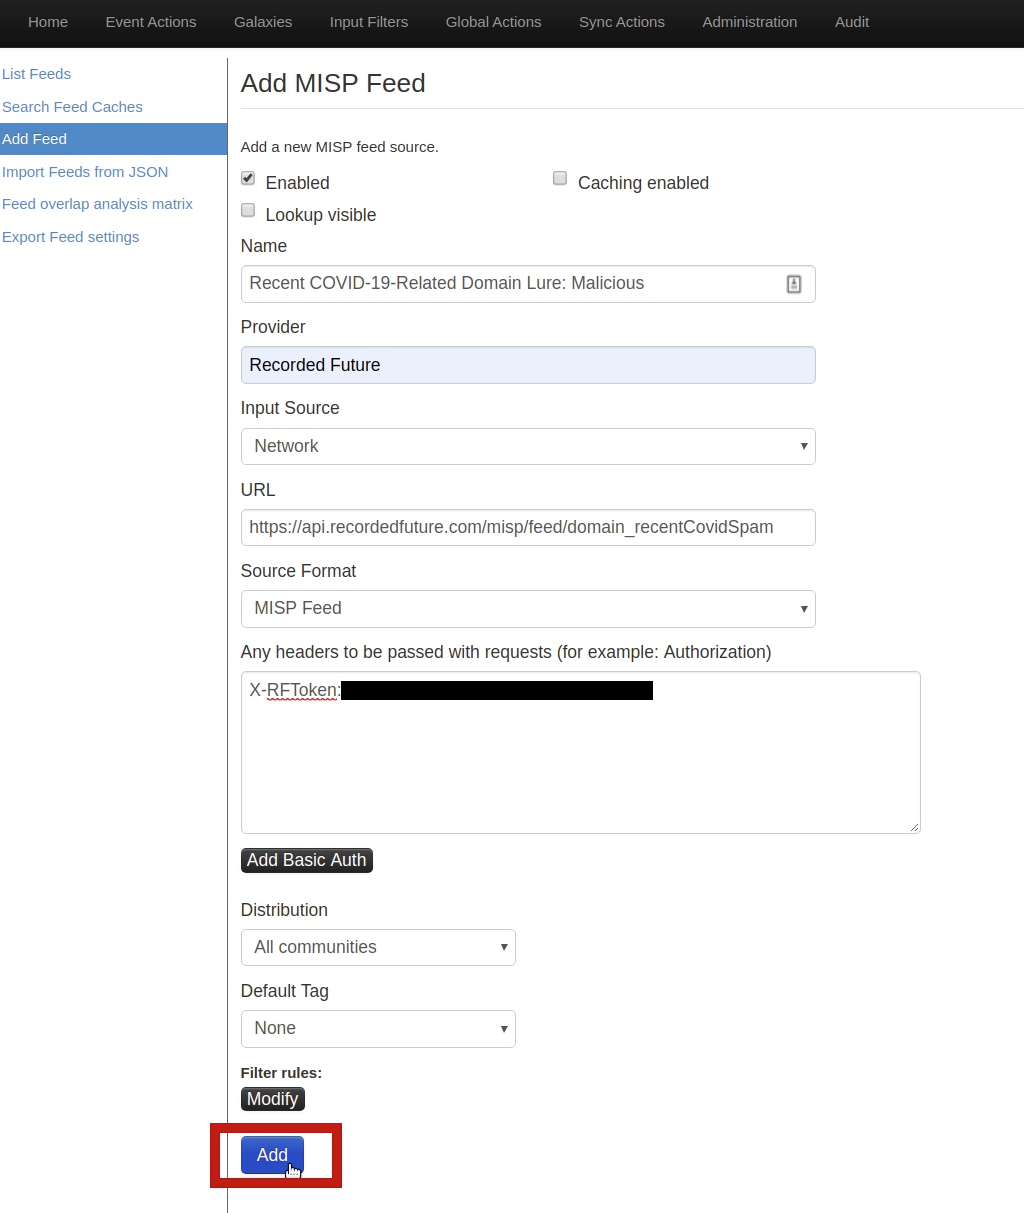The width and height of the screenshot is (1024, 1213).
Task: Go to the Administration menu
Action: pyautogui.click(x=749, y=22)
